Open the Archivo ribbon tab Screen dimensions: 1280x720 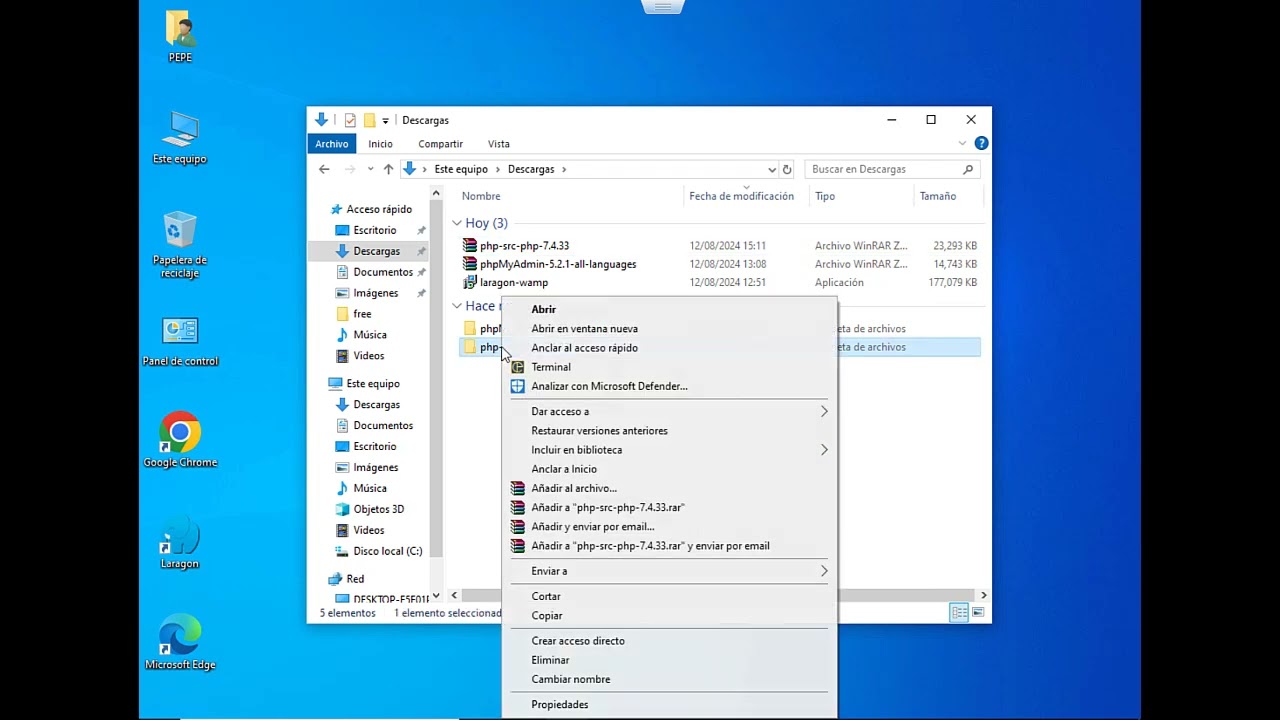[332, 144]
